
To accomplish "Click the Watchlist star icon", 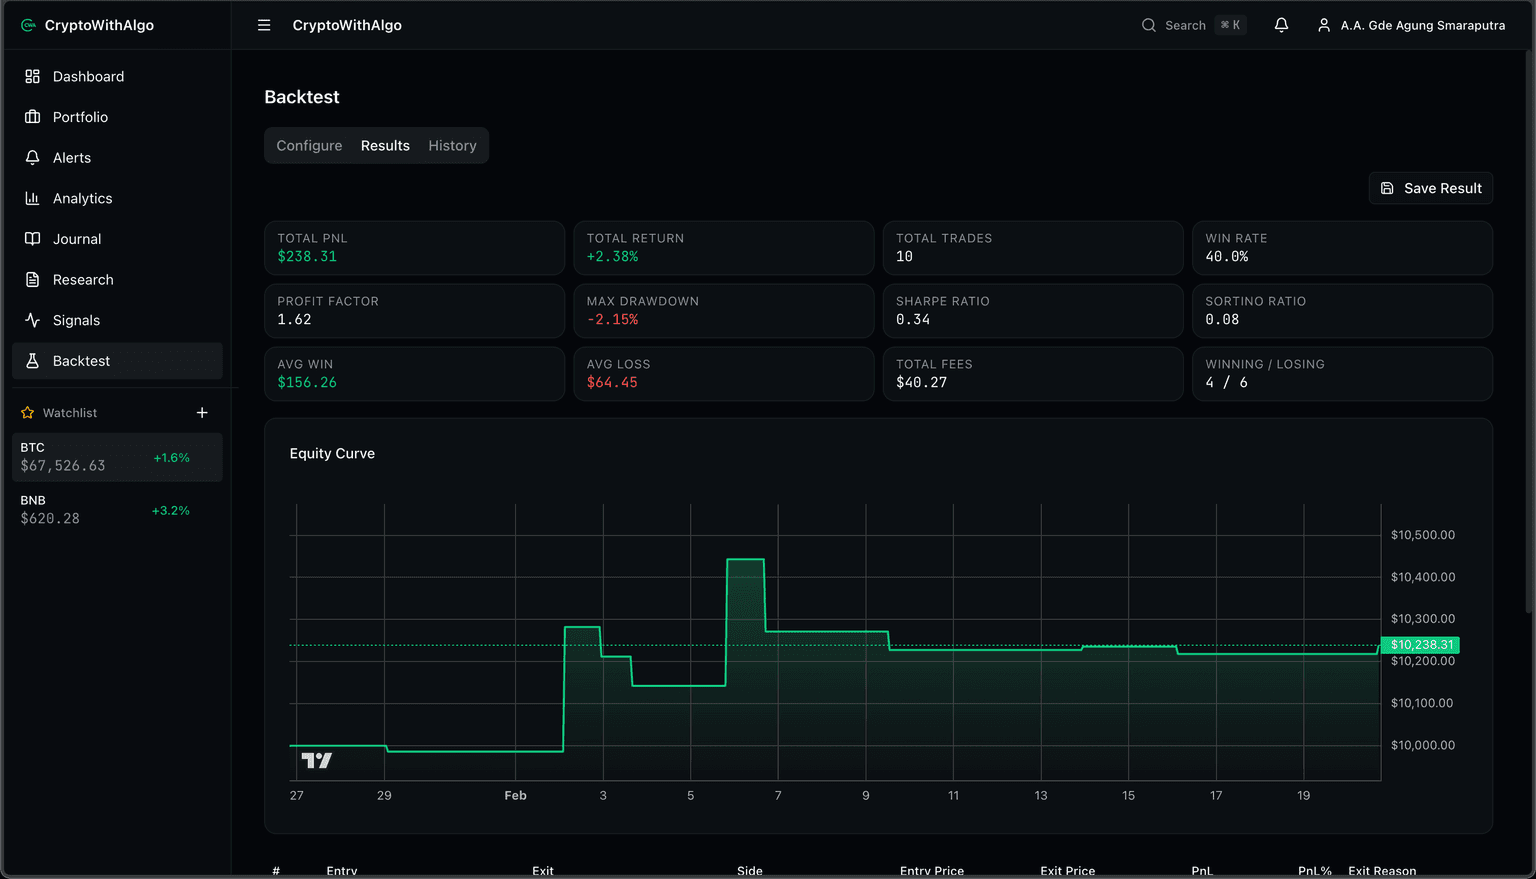I will (26, 412).
